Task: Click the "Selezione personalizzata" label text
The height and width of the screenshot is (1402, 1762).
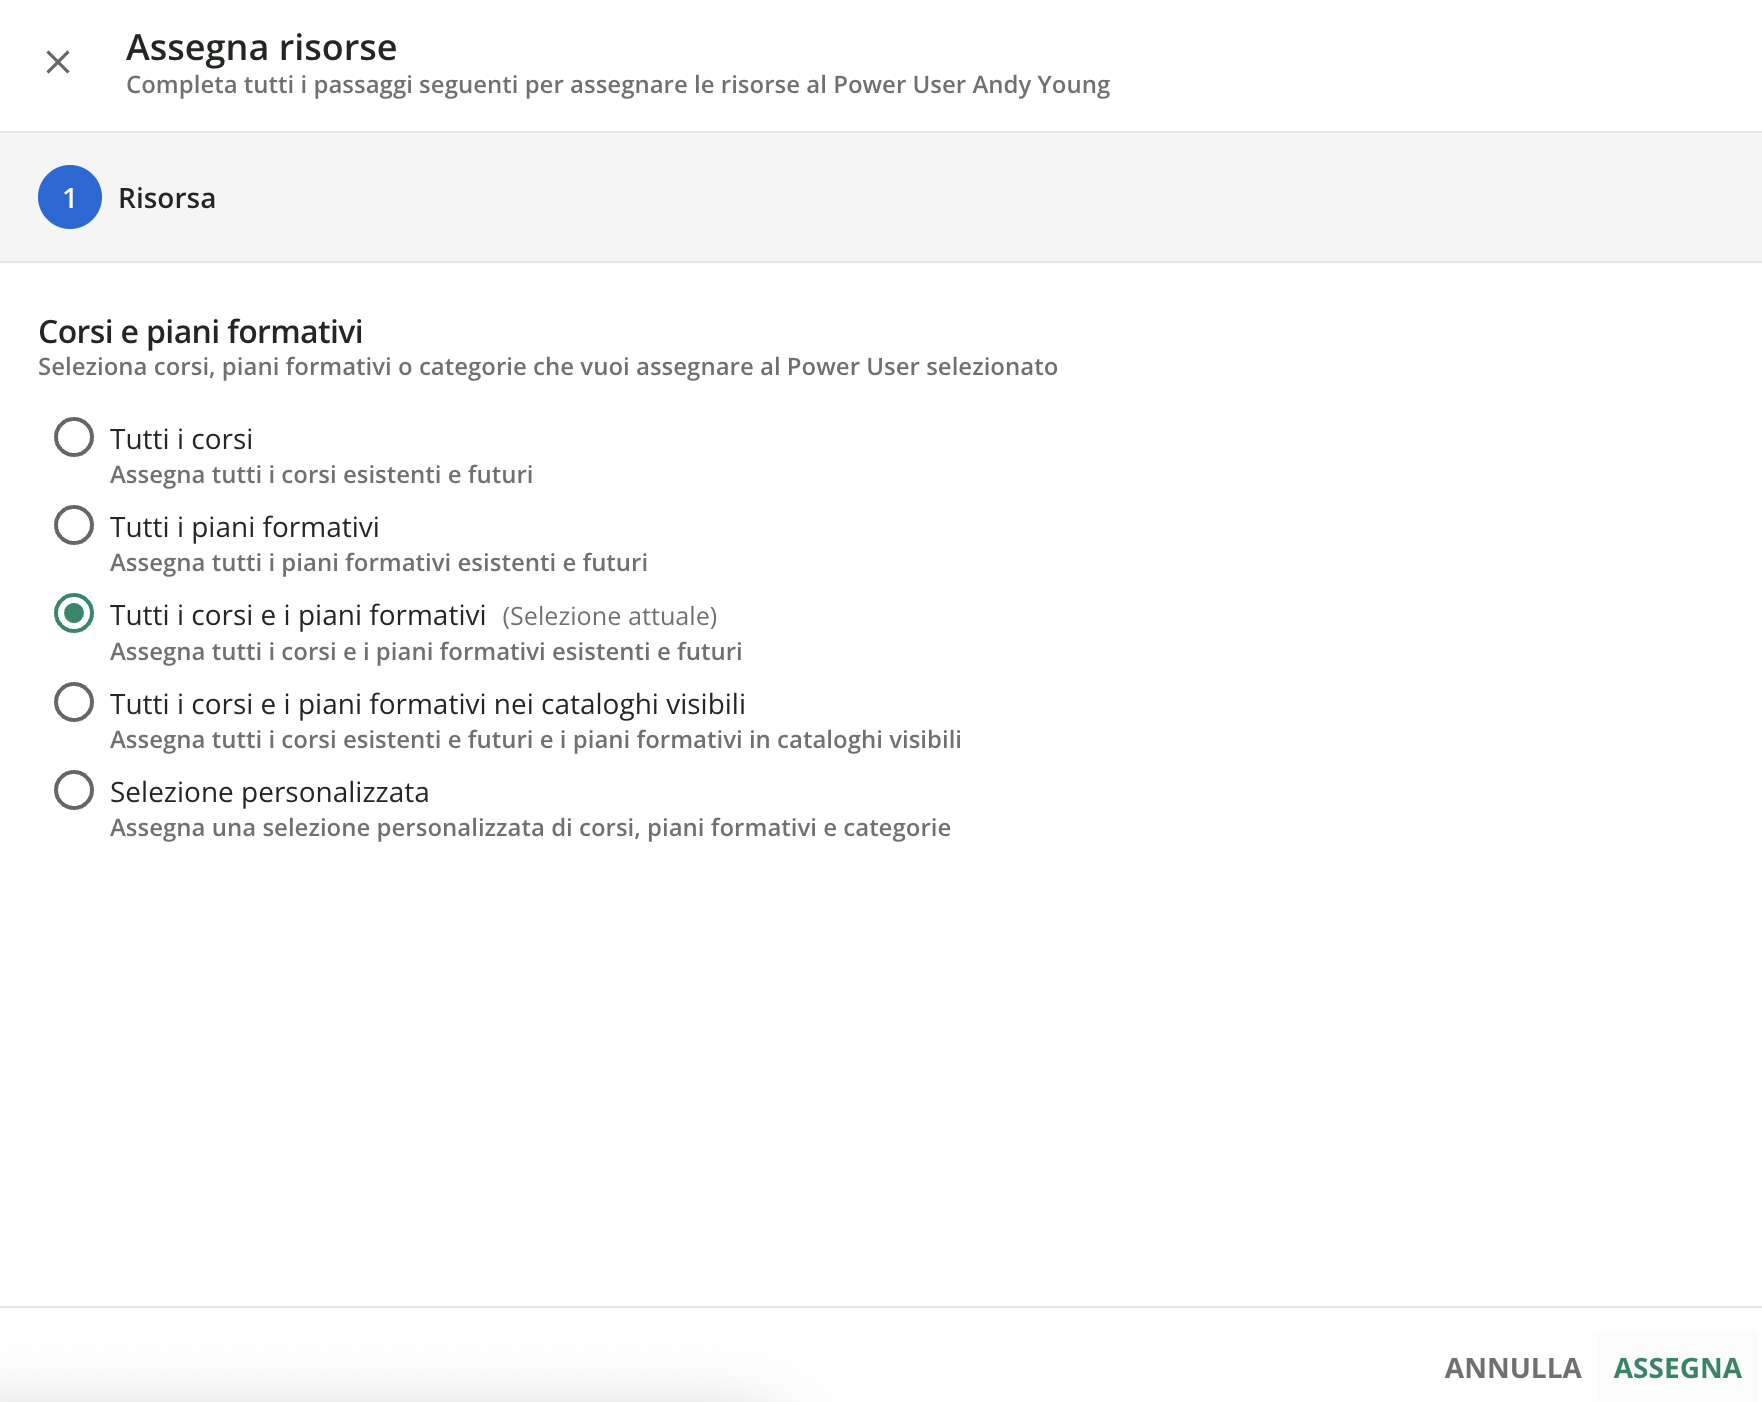Action: click(269, 792)
